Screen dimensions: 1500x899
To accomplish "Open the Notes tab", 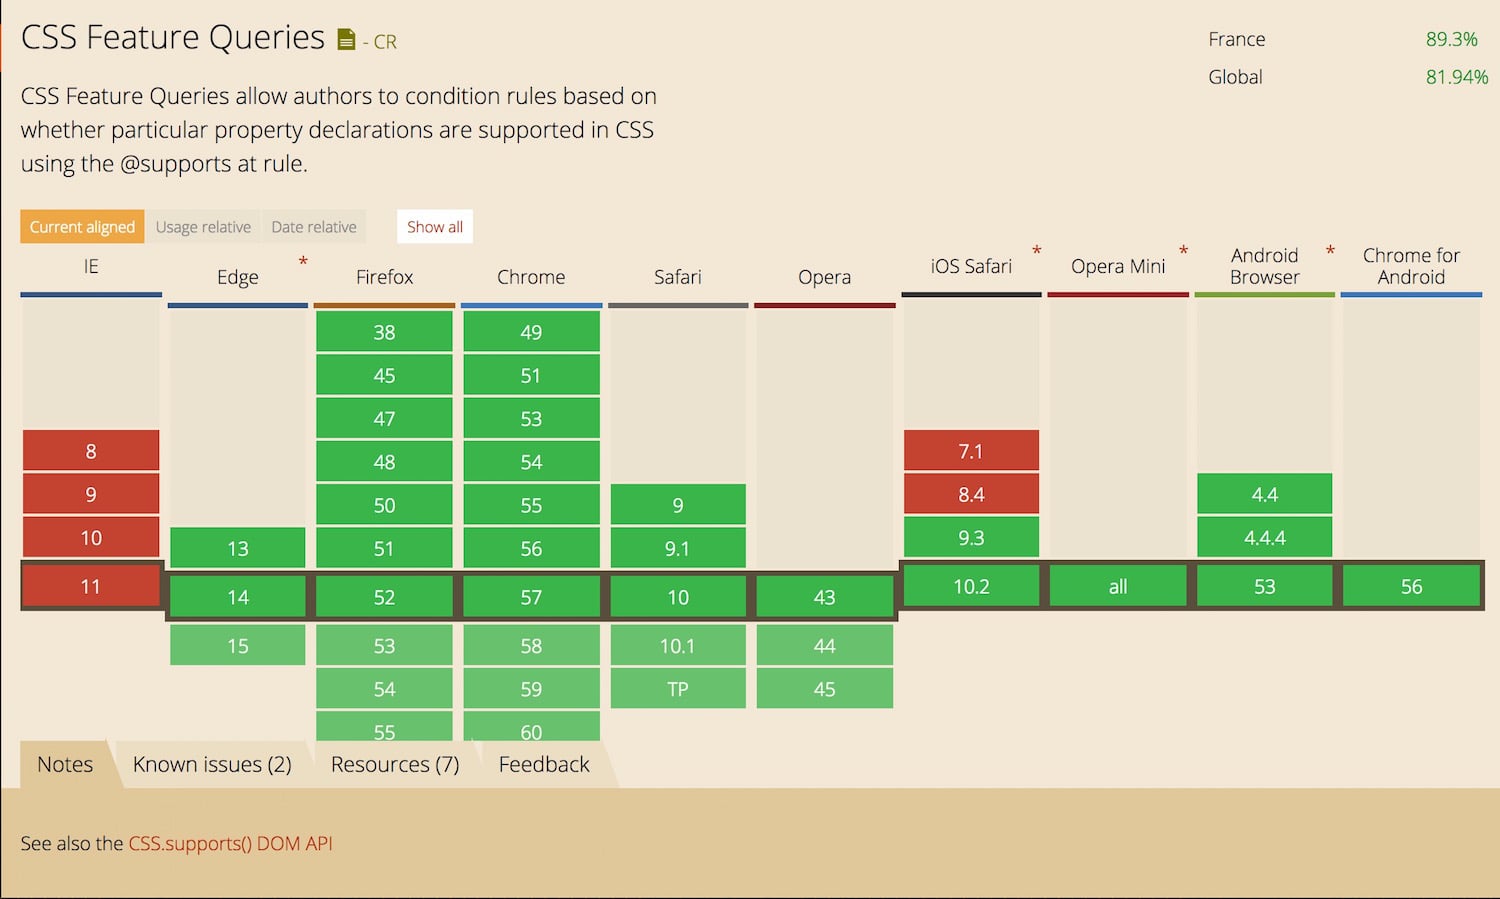I will click(64, 764).
